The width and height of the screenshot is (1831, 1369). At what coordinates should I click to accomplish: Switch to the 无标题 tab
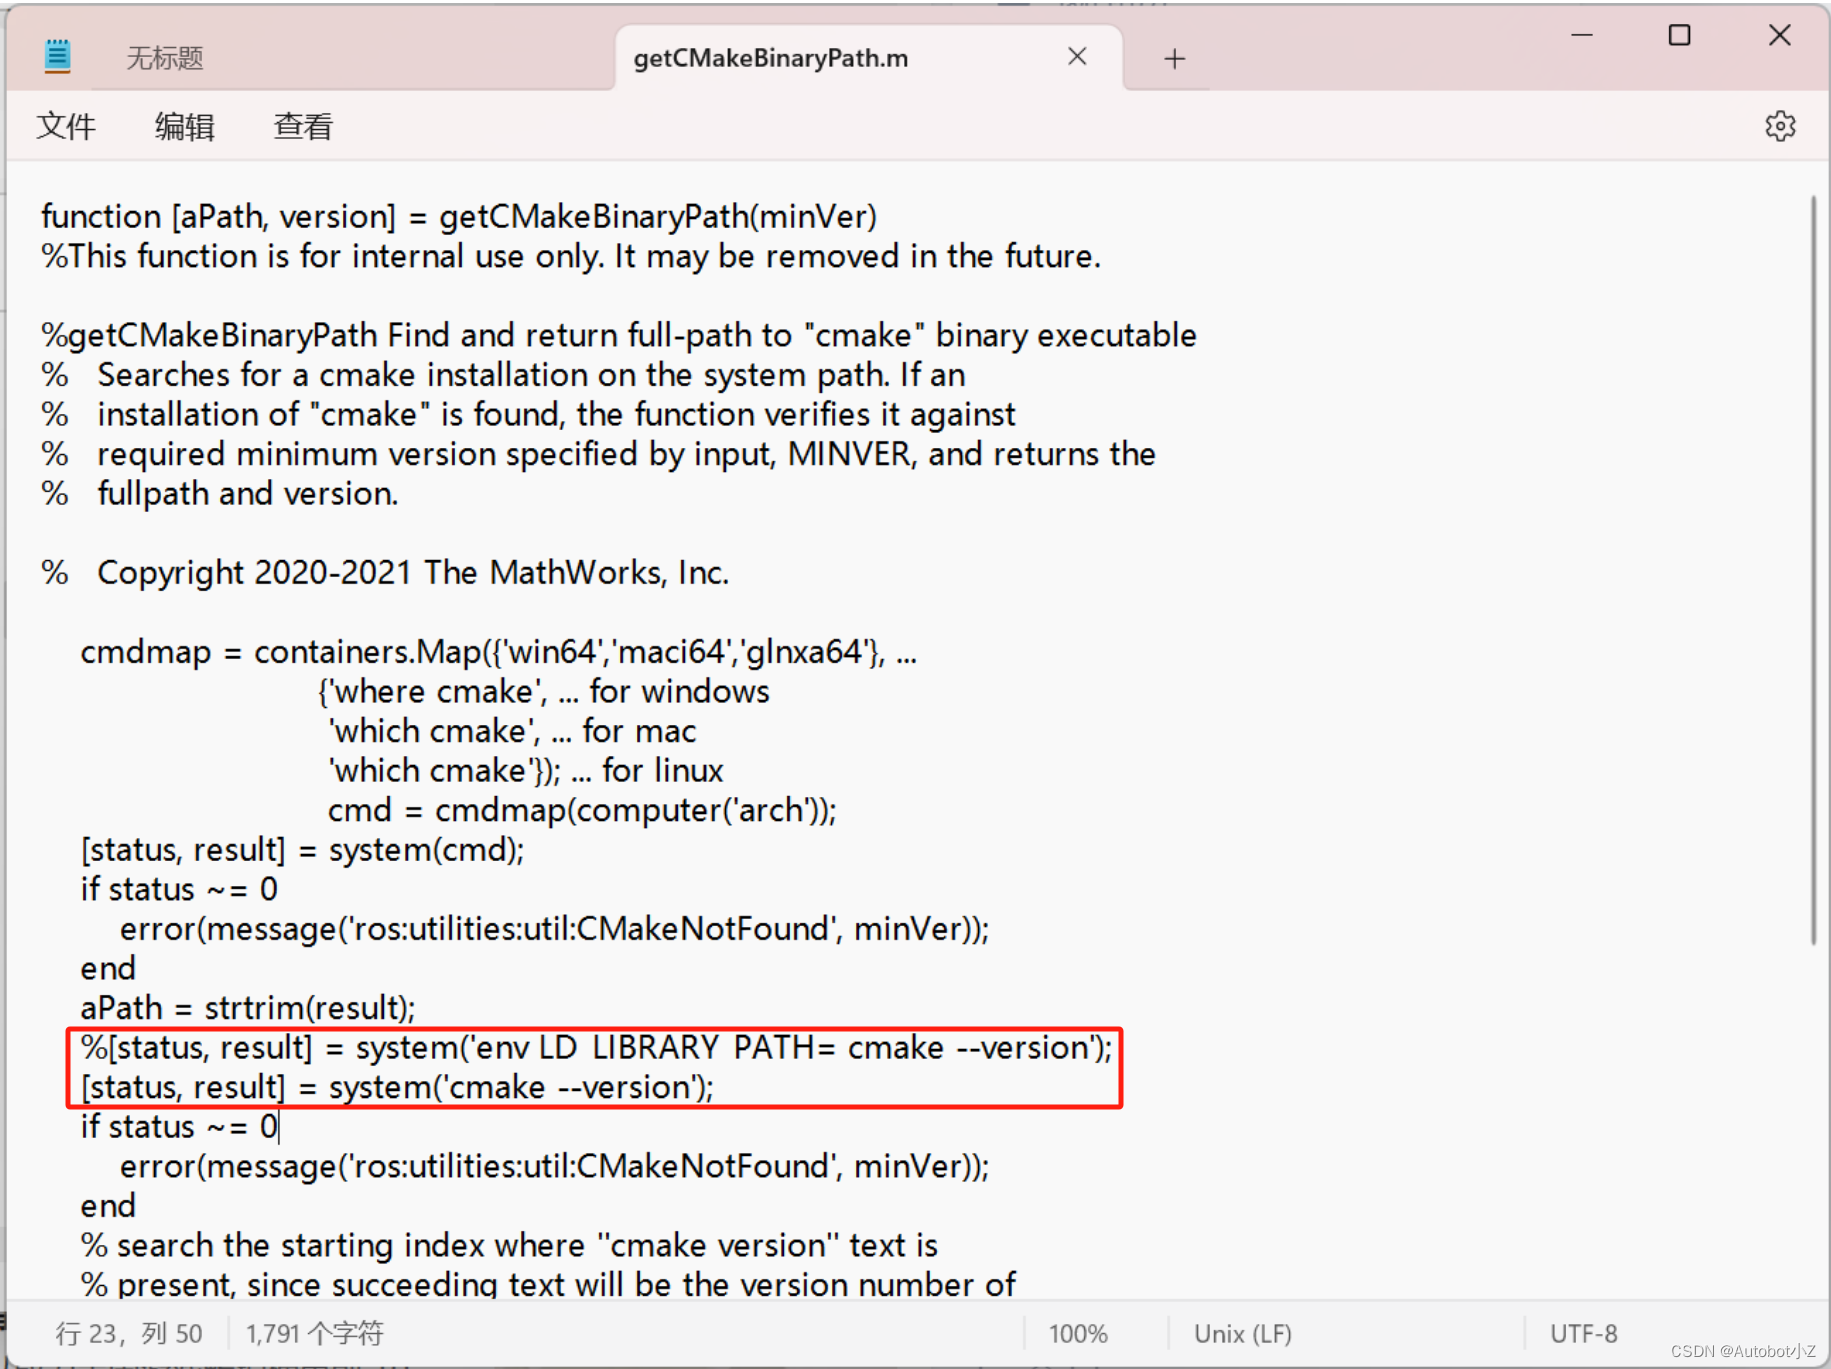164,58
